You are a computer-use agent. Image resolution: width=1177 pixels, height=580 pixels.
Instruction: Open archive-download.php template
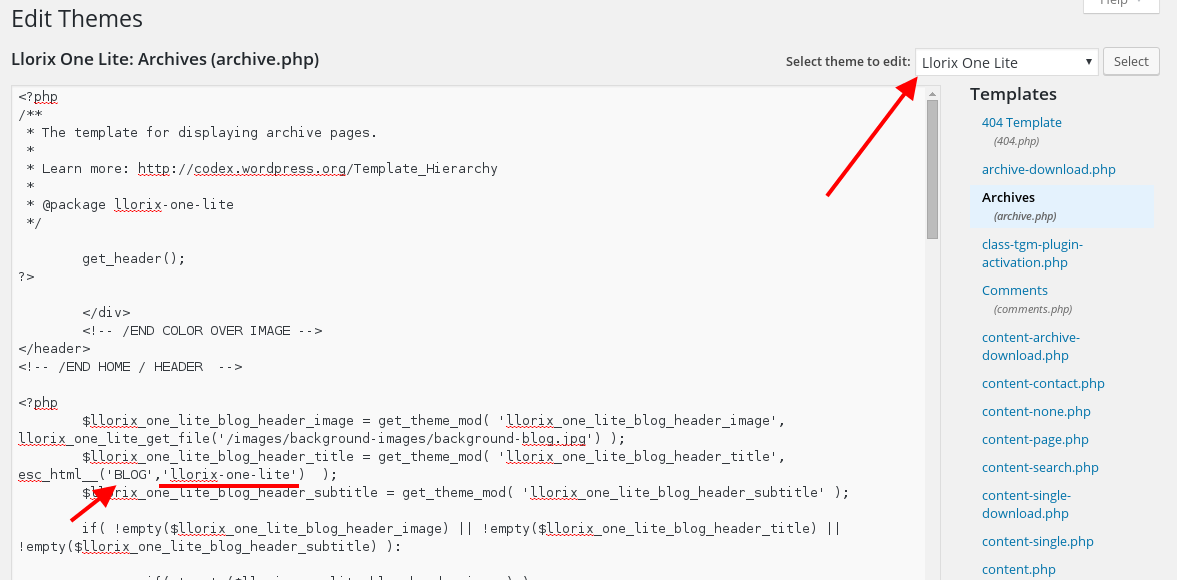coord(1049,169)
